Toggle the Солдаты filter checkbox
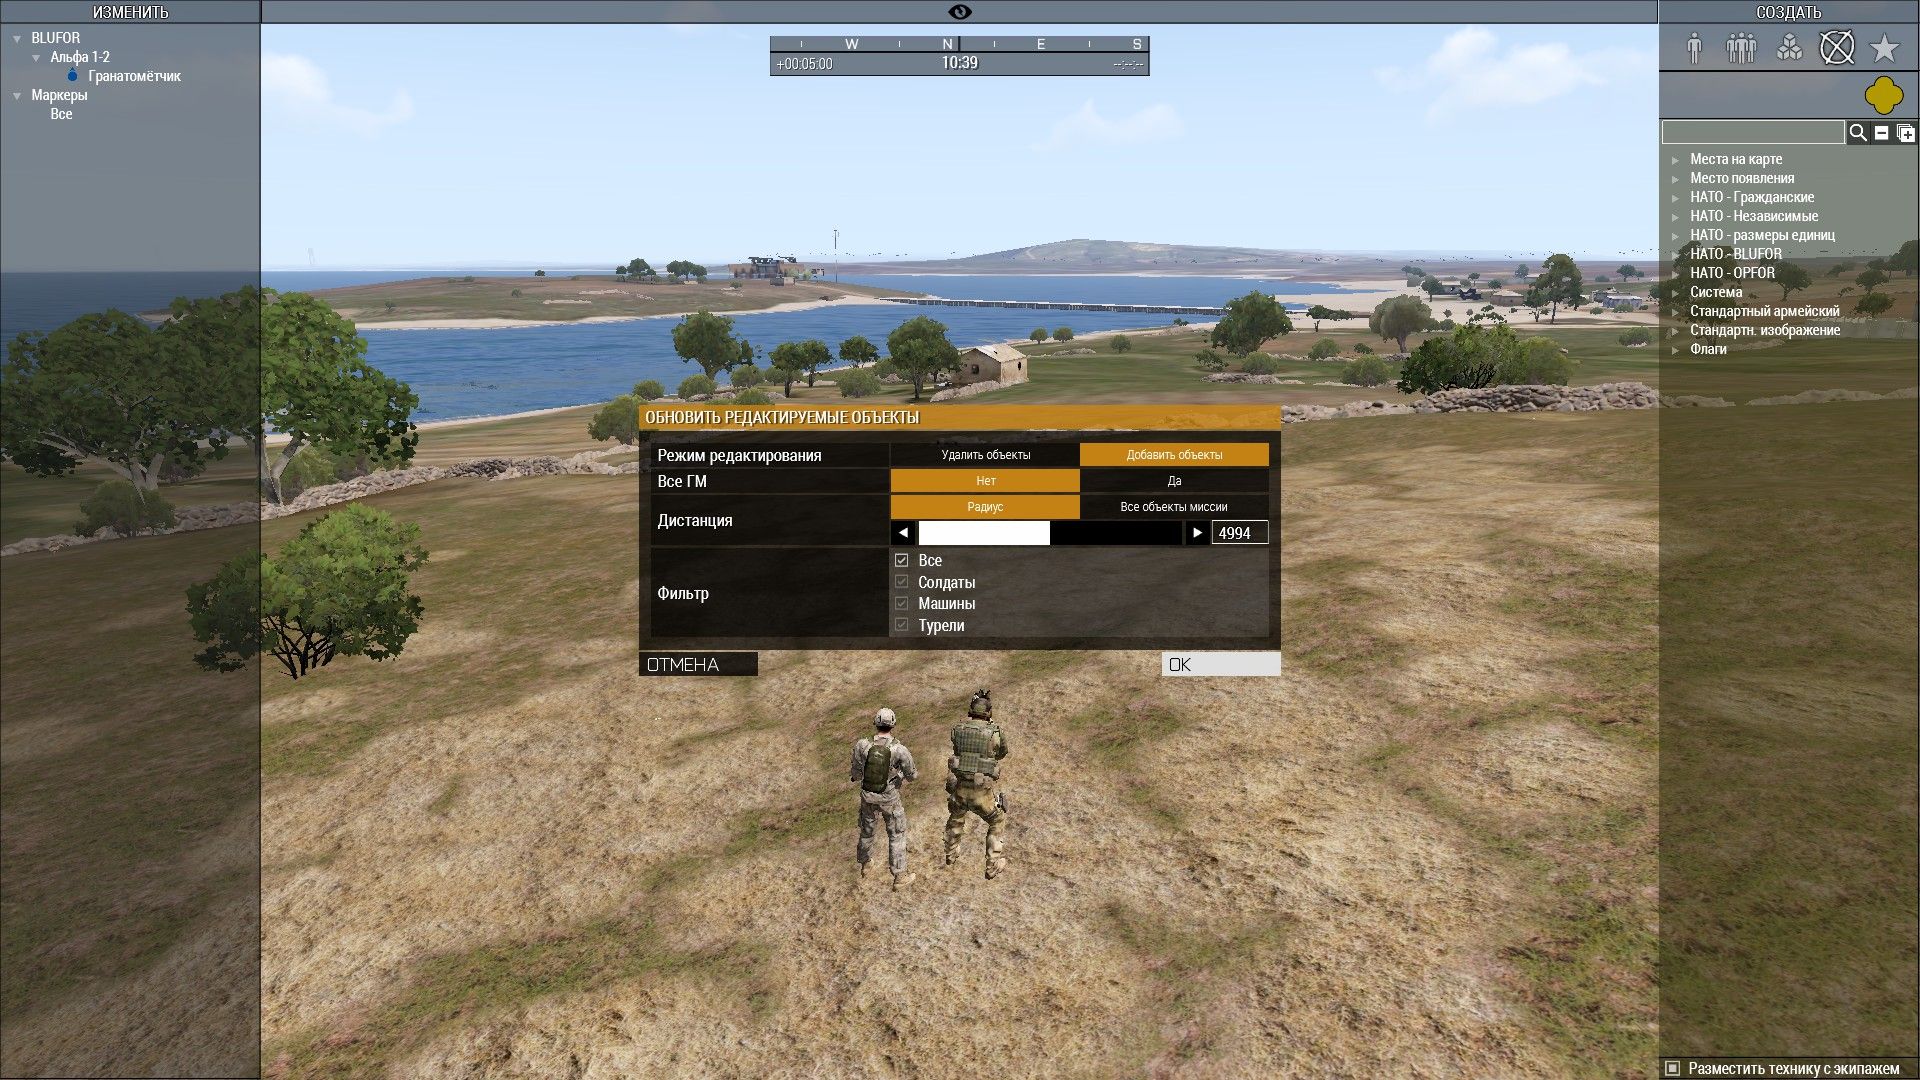 902,582
